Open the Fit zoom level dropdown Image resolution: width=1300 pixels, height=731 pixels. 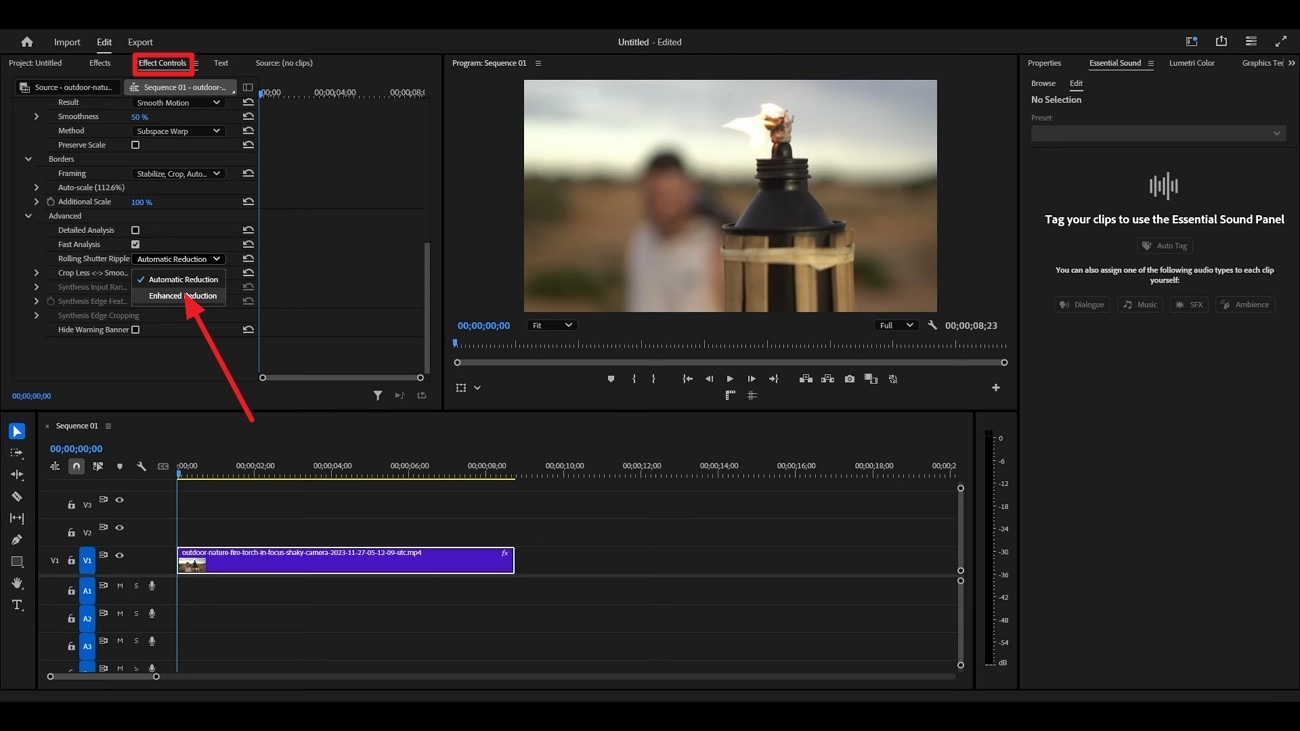(552, 324)
